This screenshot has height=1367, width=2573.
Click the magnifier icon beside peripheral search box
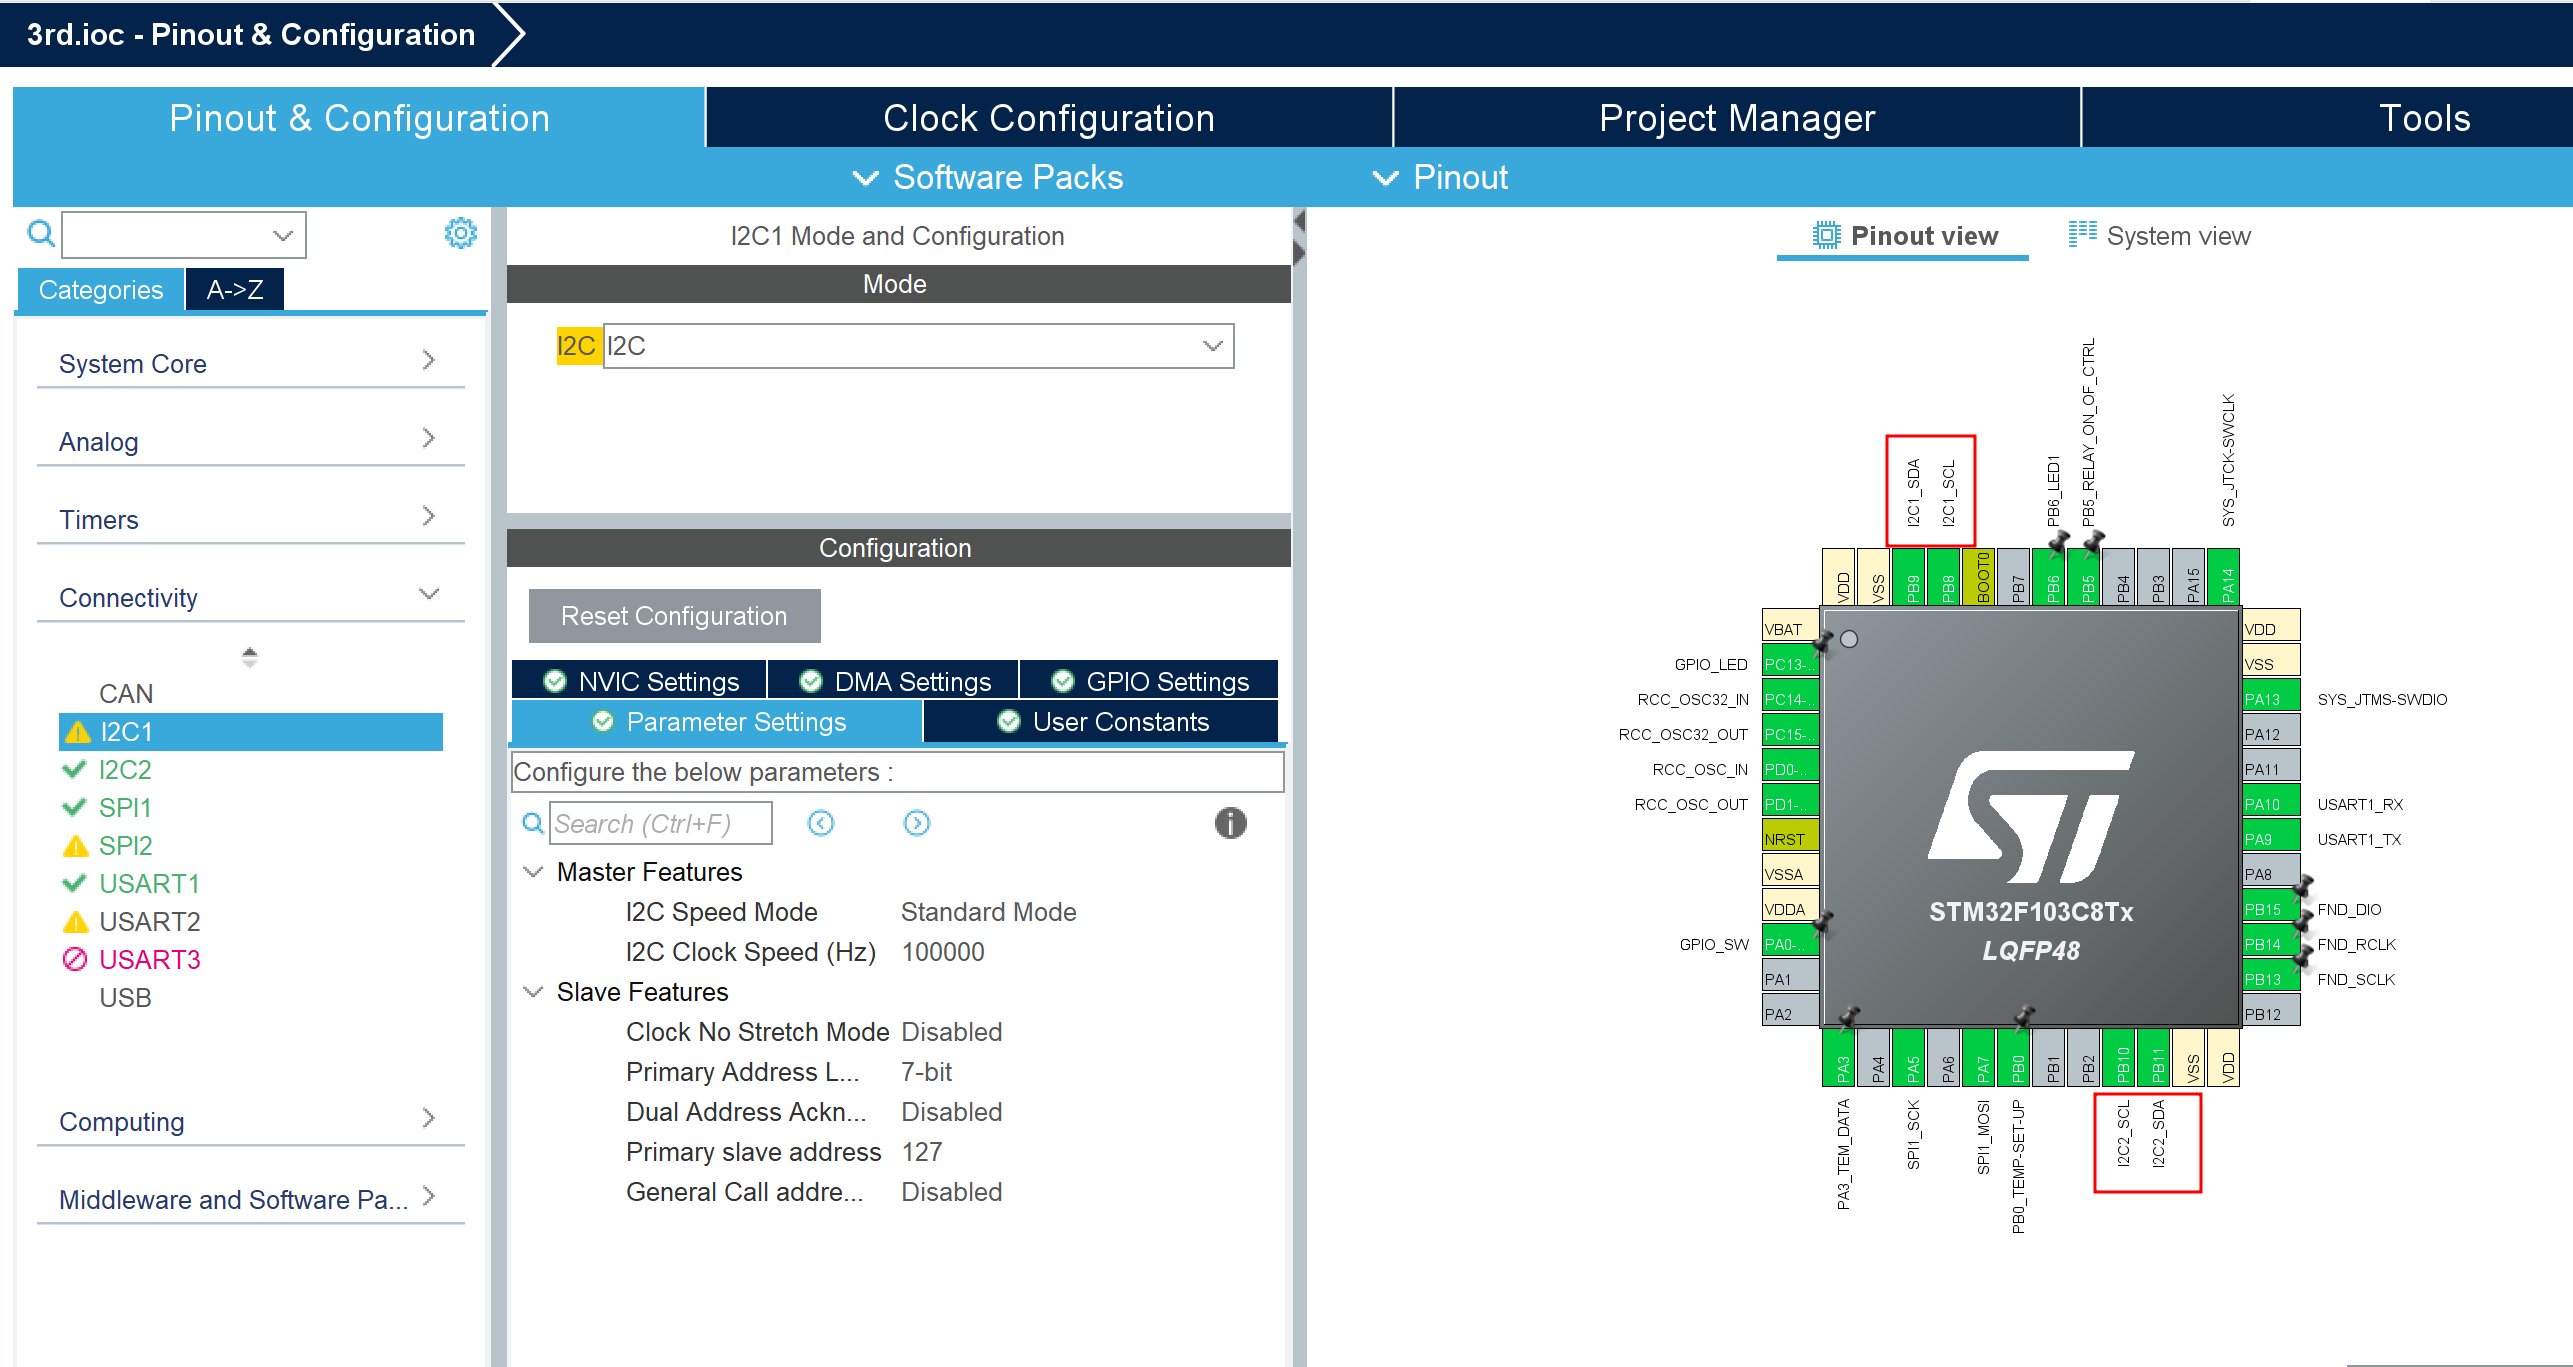(x=40, y=234)
